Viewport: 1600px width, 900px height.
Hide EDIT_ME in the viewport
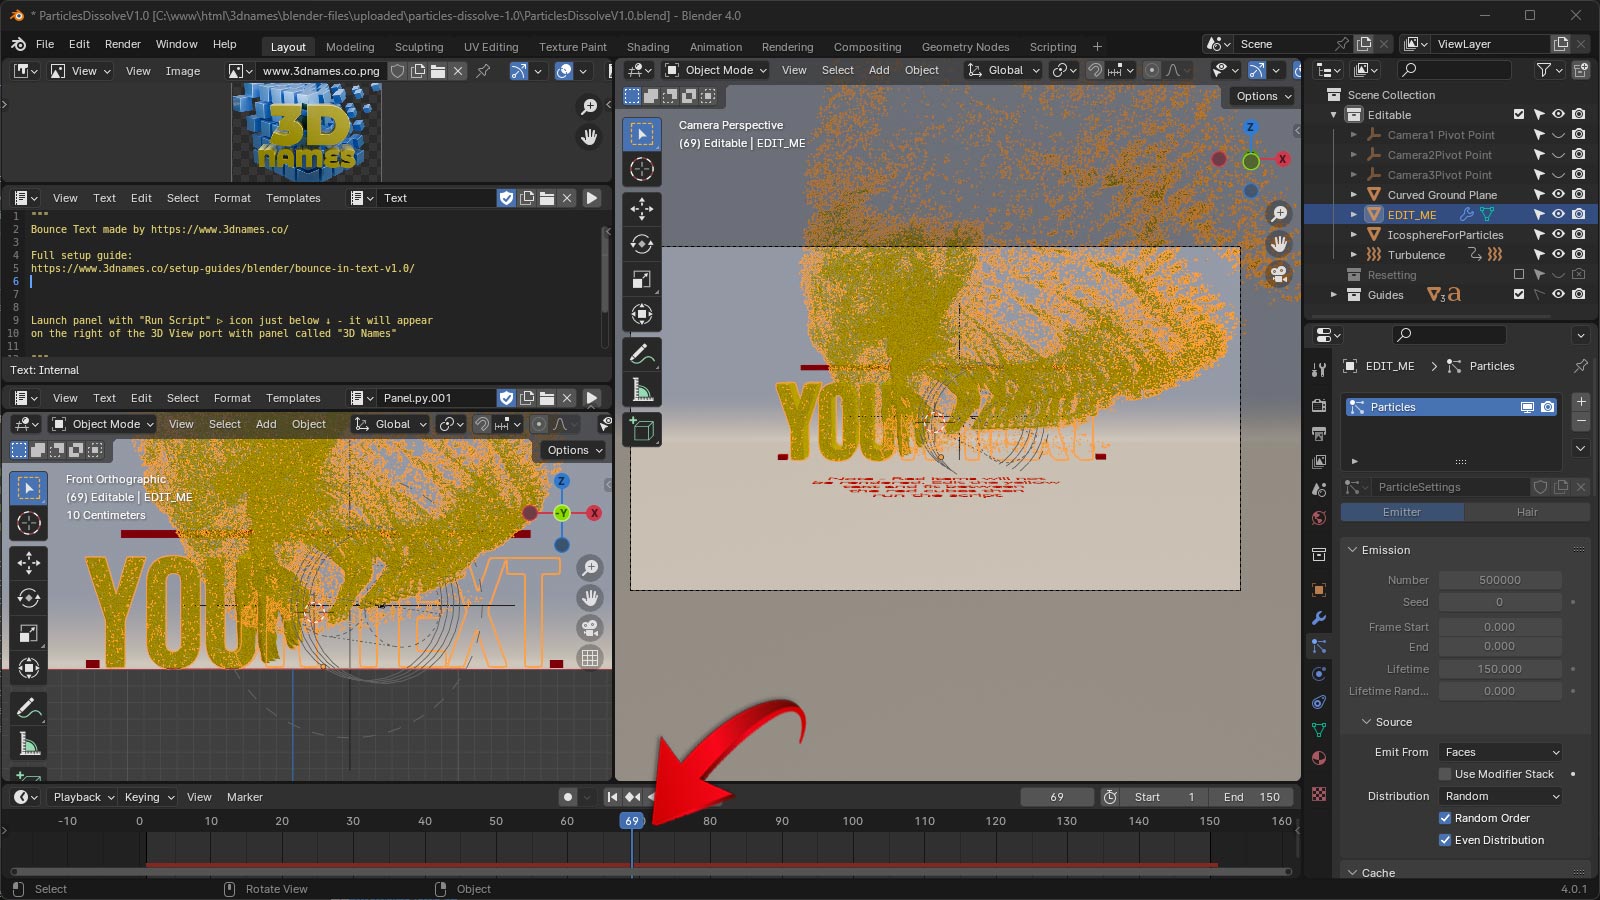pyautogui.click(x=1558, y=214)
